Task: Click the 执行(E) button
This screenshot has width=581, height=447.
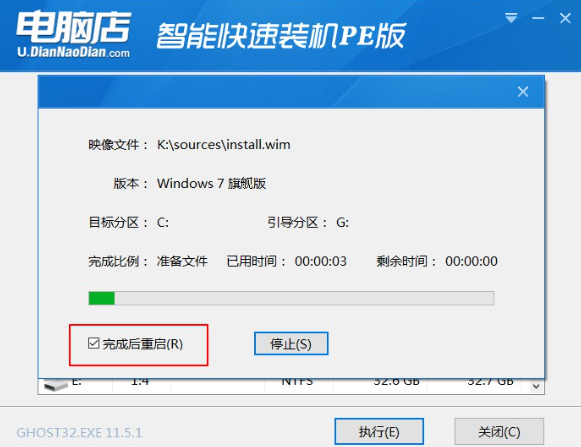Action: coord(379,431)
